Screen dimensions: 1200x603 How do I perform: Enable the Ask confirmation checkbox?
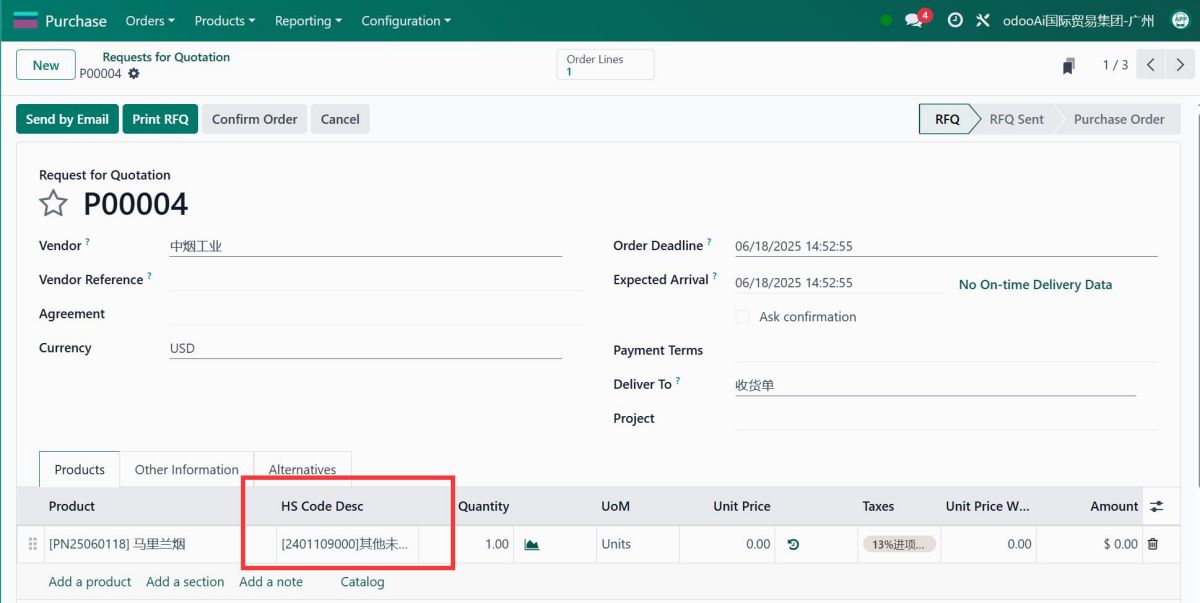742,317
